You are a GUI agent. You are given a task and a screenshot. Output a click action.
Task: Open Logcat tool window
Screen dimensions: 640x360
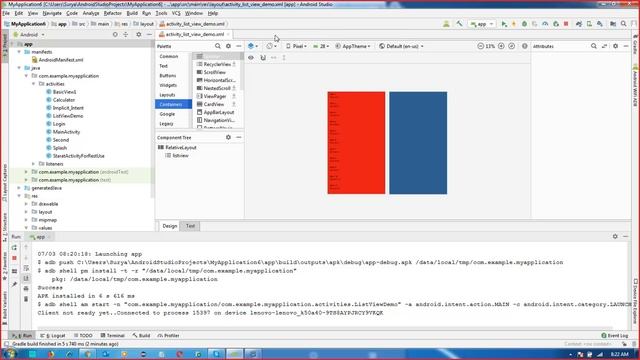tap(53, 336)
